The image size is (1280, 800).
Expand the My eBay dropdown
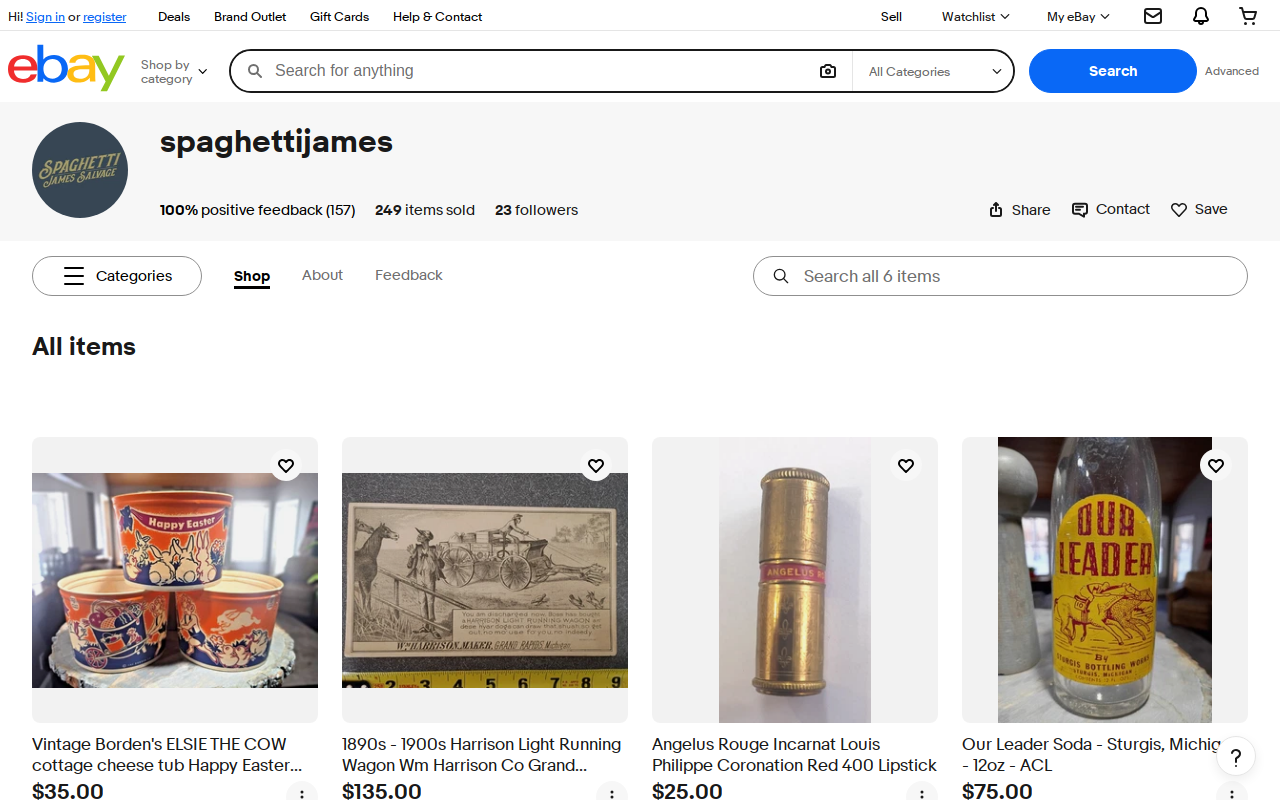(x=1078, y=16)
